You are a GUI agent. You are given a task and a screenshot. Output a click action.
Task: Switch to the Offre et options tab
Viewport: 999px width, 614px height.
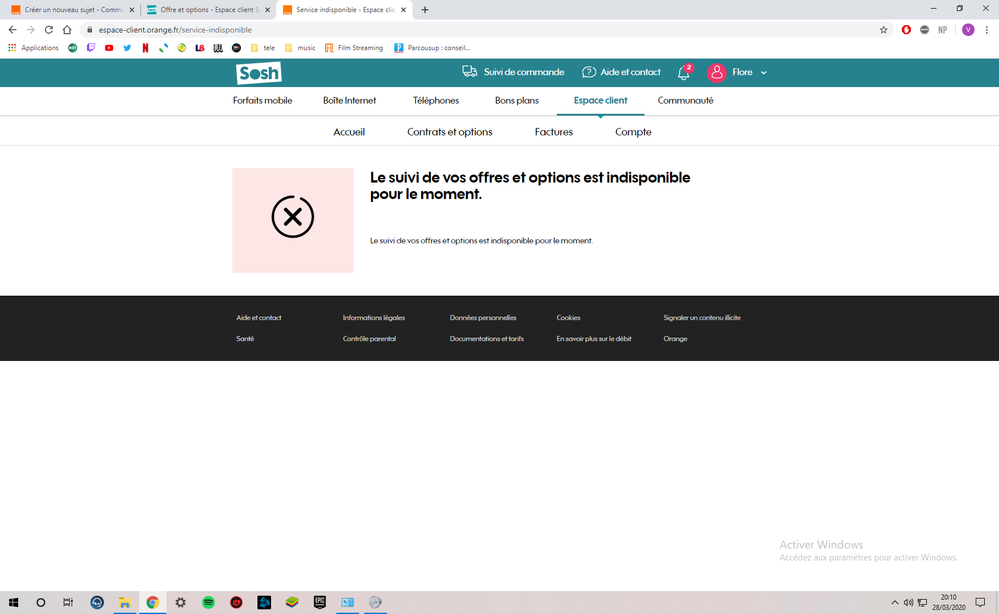pyautogui.click(x=207, y=10)
